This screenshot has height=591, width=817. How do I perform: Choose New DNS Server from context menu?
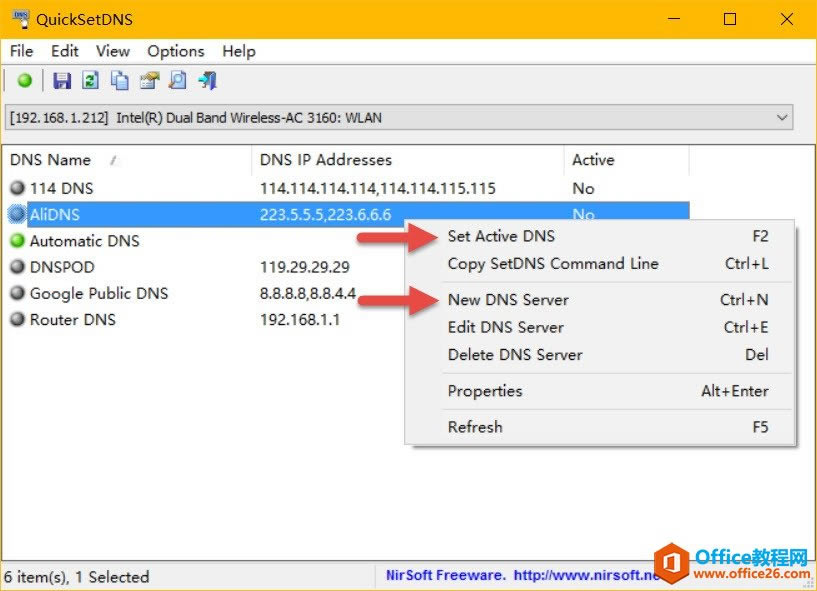600,300
